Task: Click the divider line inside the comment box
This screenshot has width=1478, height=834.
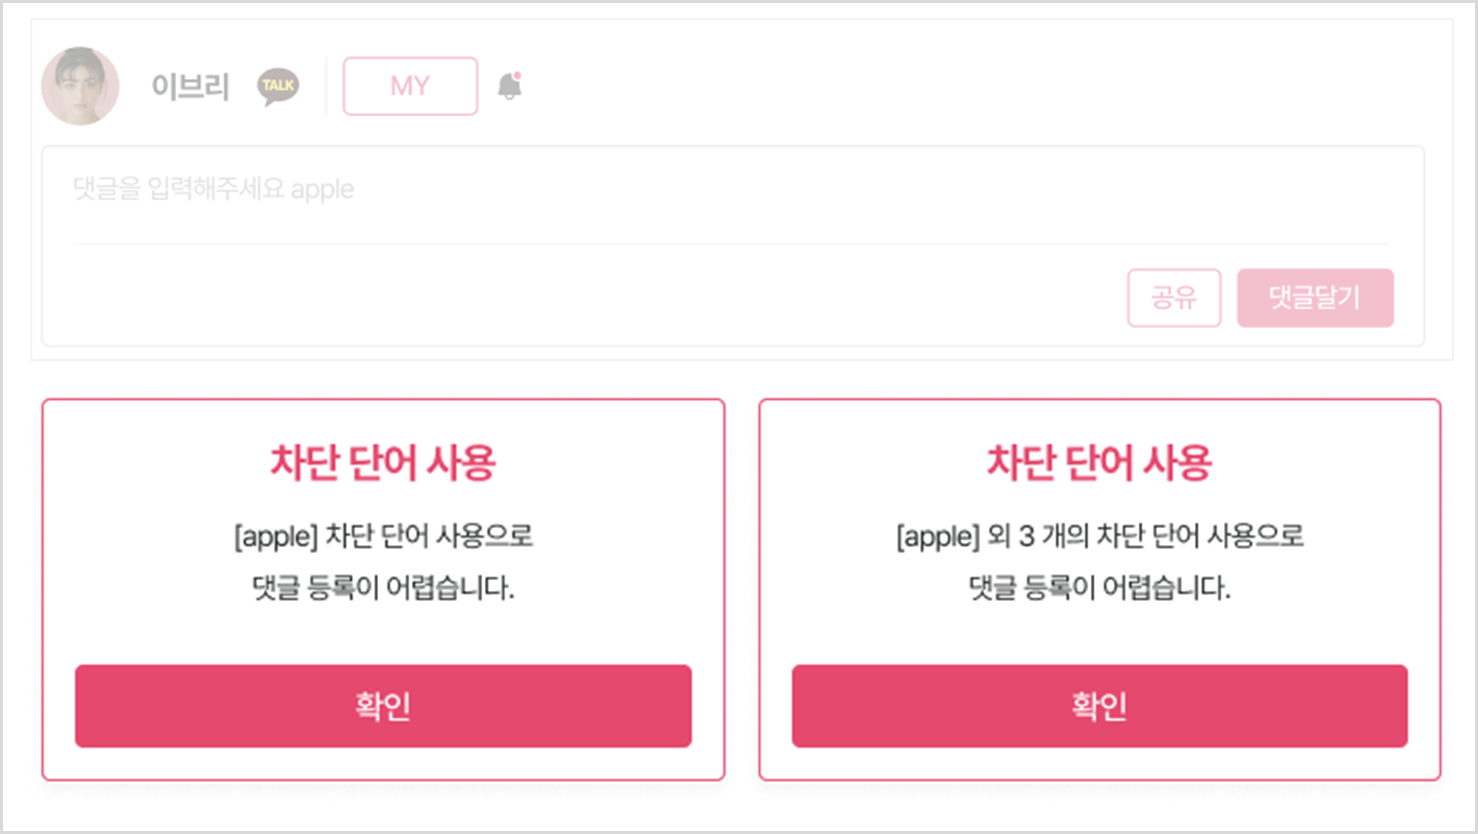Action: (x=732, y=244)
